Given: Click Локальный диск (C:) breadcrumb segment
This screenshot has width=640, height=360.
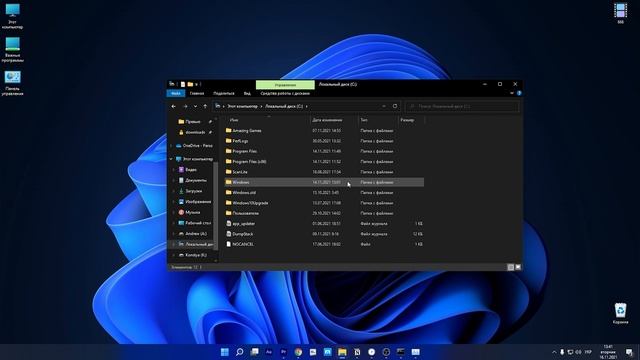Looking at the screenshot, I should (284, 106).
